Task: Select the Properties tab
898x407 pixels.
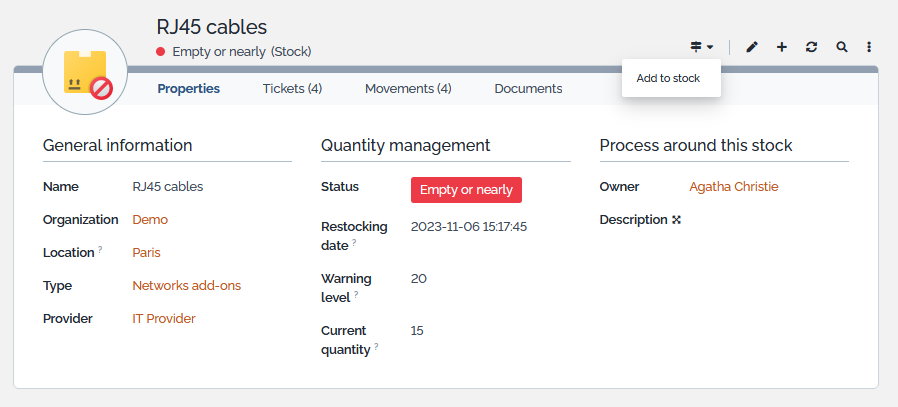Action: (x=188, y=89)
